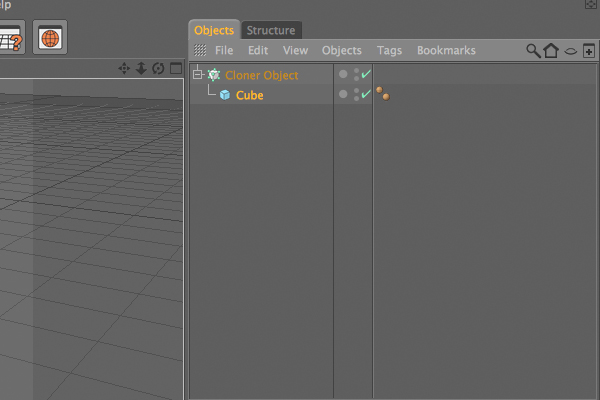Image resolution: width=600 pixels, height=400 pixels.
Task: Click the help table question-mark icon
Action: click(x=11, y=38)
